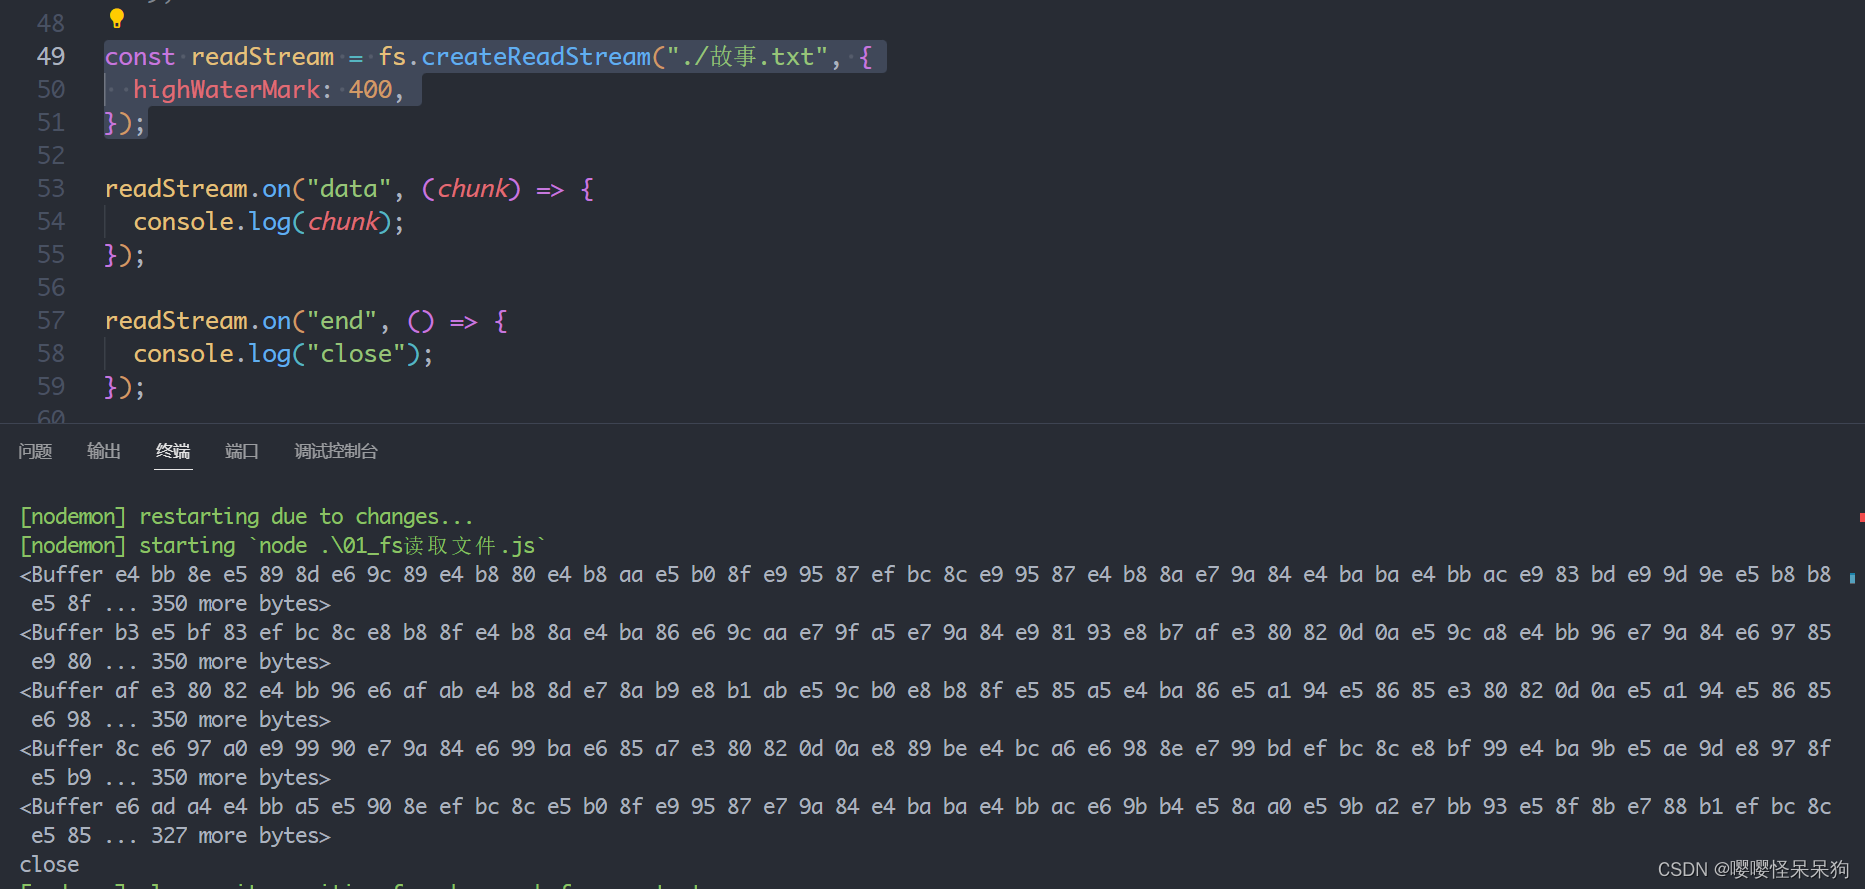Open the 问题 problems tab

pyautogui.click(x=35, y=451)
